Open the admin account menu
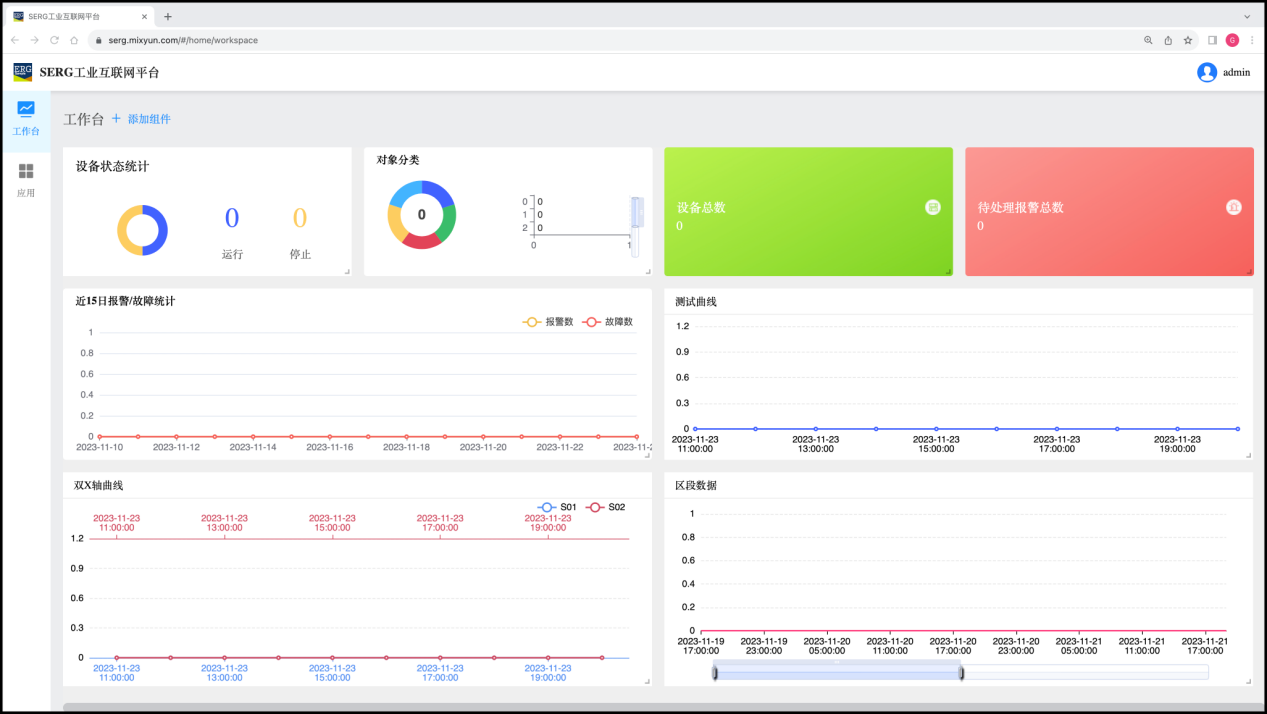1267x714 pixels. coord(1236,72)
